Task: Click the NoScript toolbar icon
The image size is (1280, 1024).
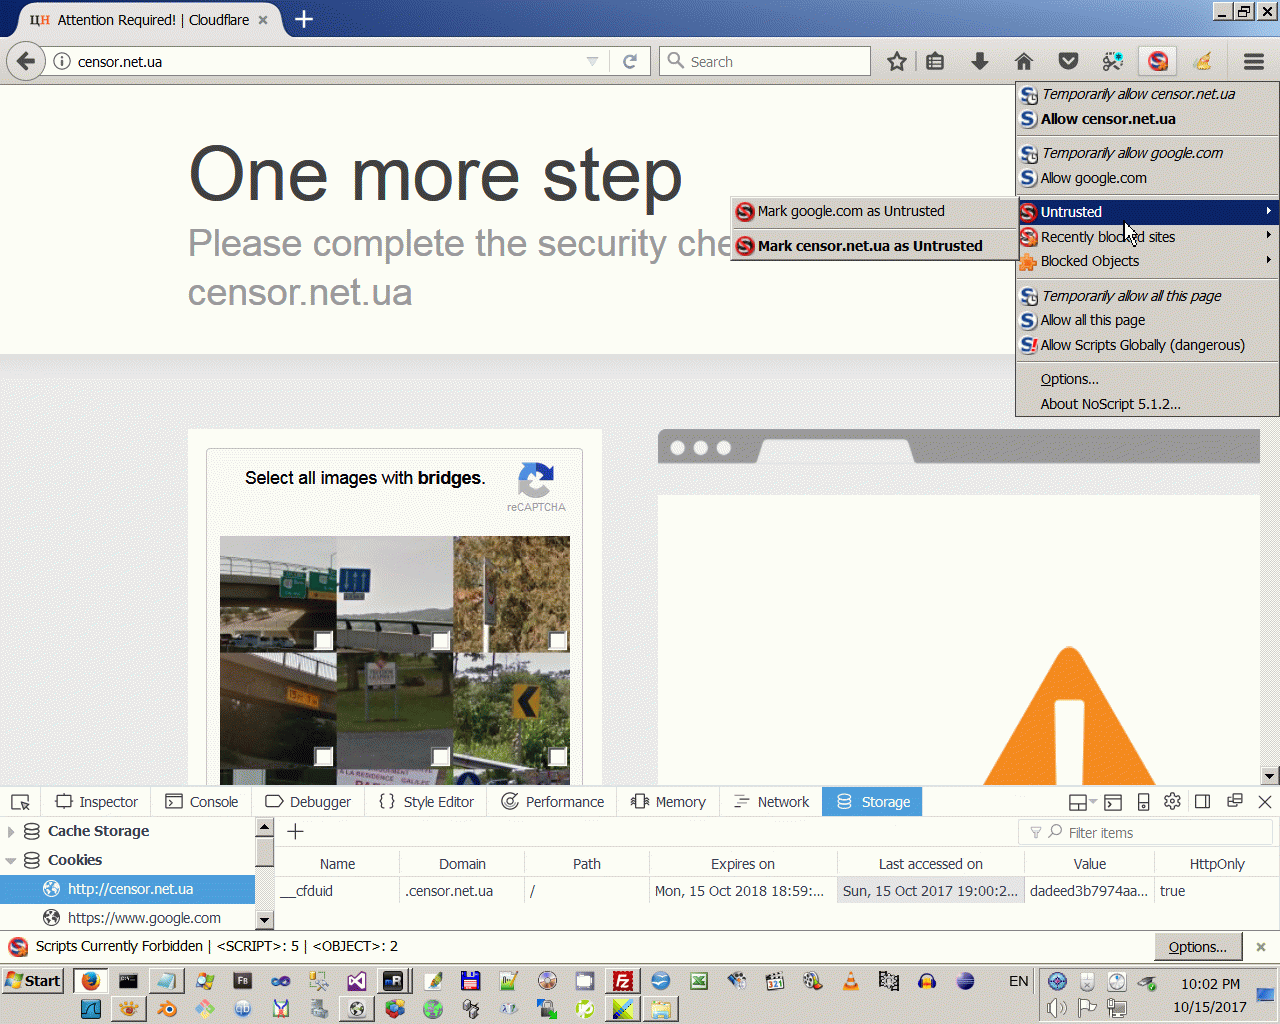Action: pyautogui.click(x=1158, y=62)
